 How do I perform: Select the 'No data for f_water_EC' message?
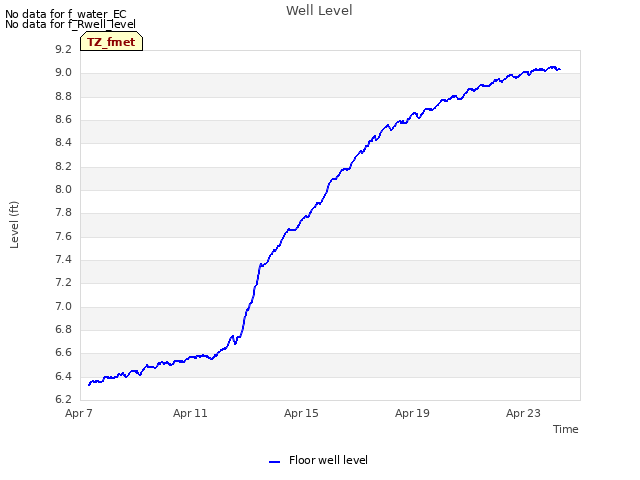66,14
